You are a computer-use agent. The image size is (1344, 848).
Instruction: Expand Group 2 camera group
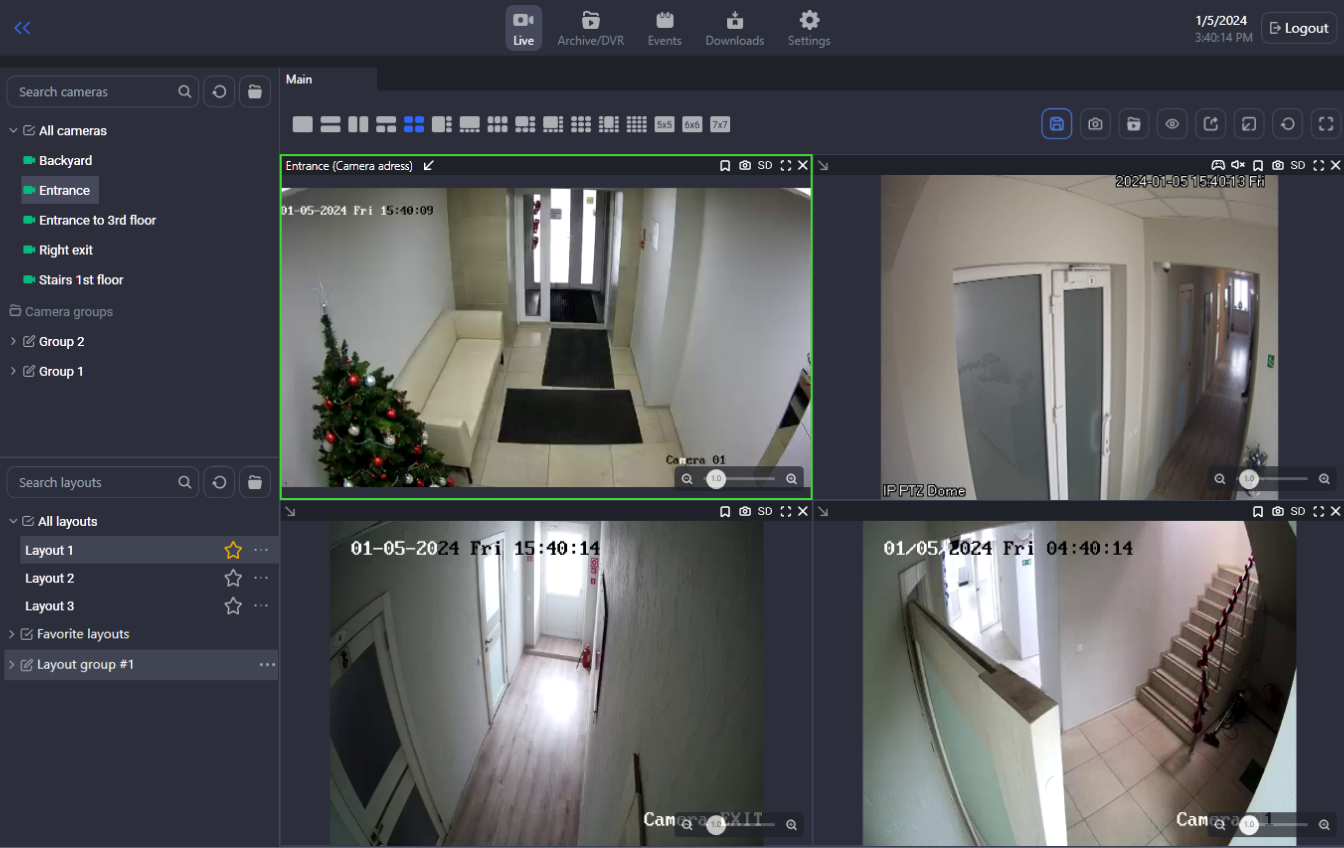click(x=13, y=341)
